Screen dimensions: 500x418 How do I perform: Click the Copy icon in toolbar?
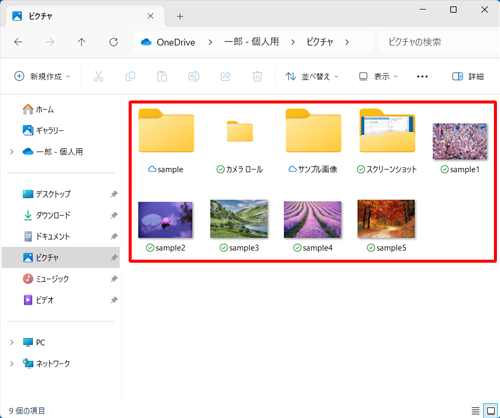[x=130, y=77]
